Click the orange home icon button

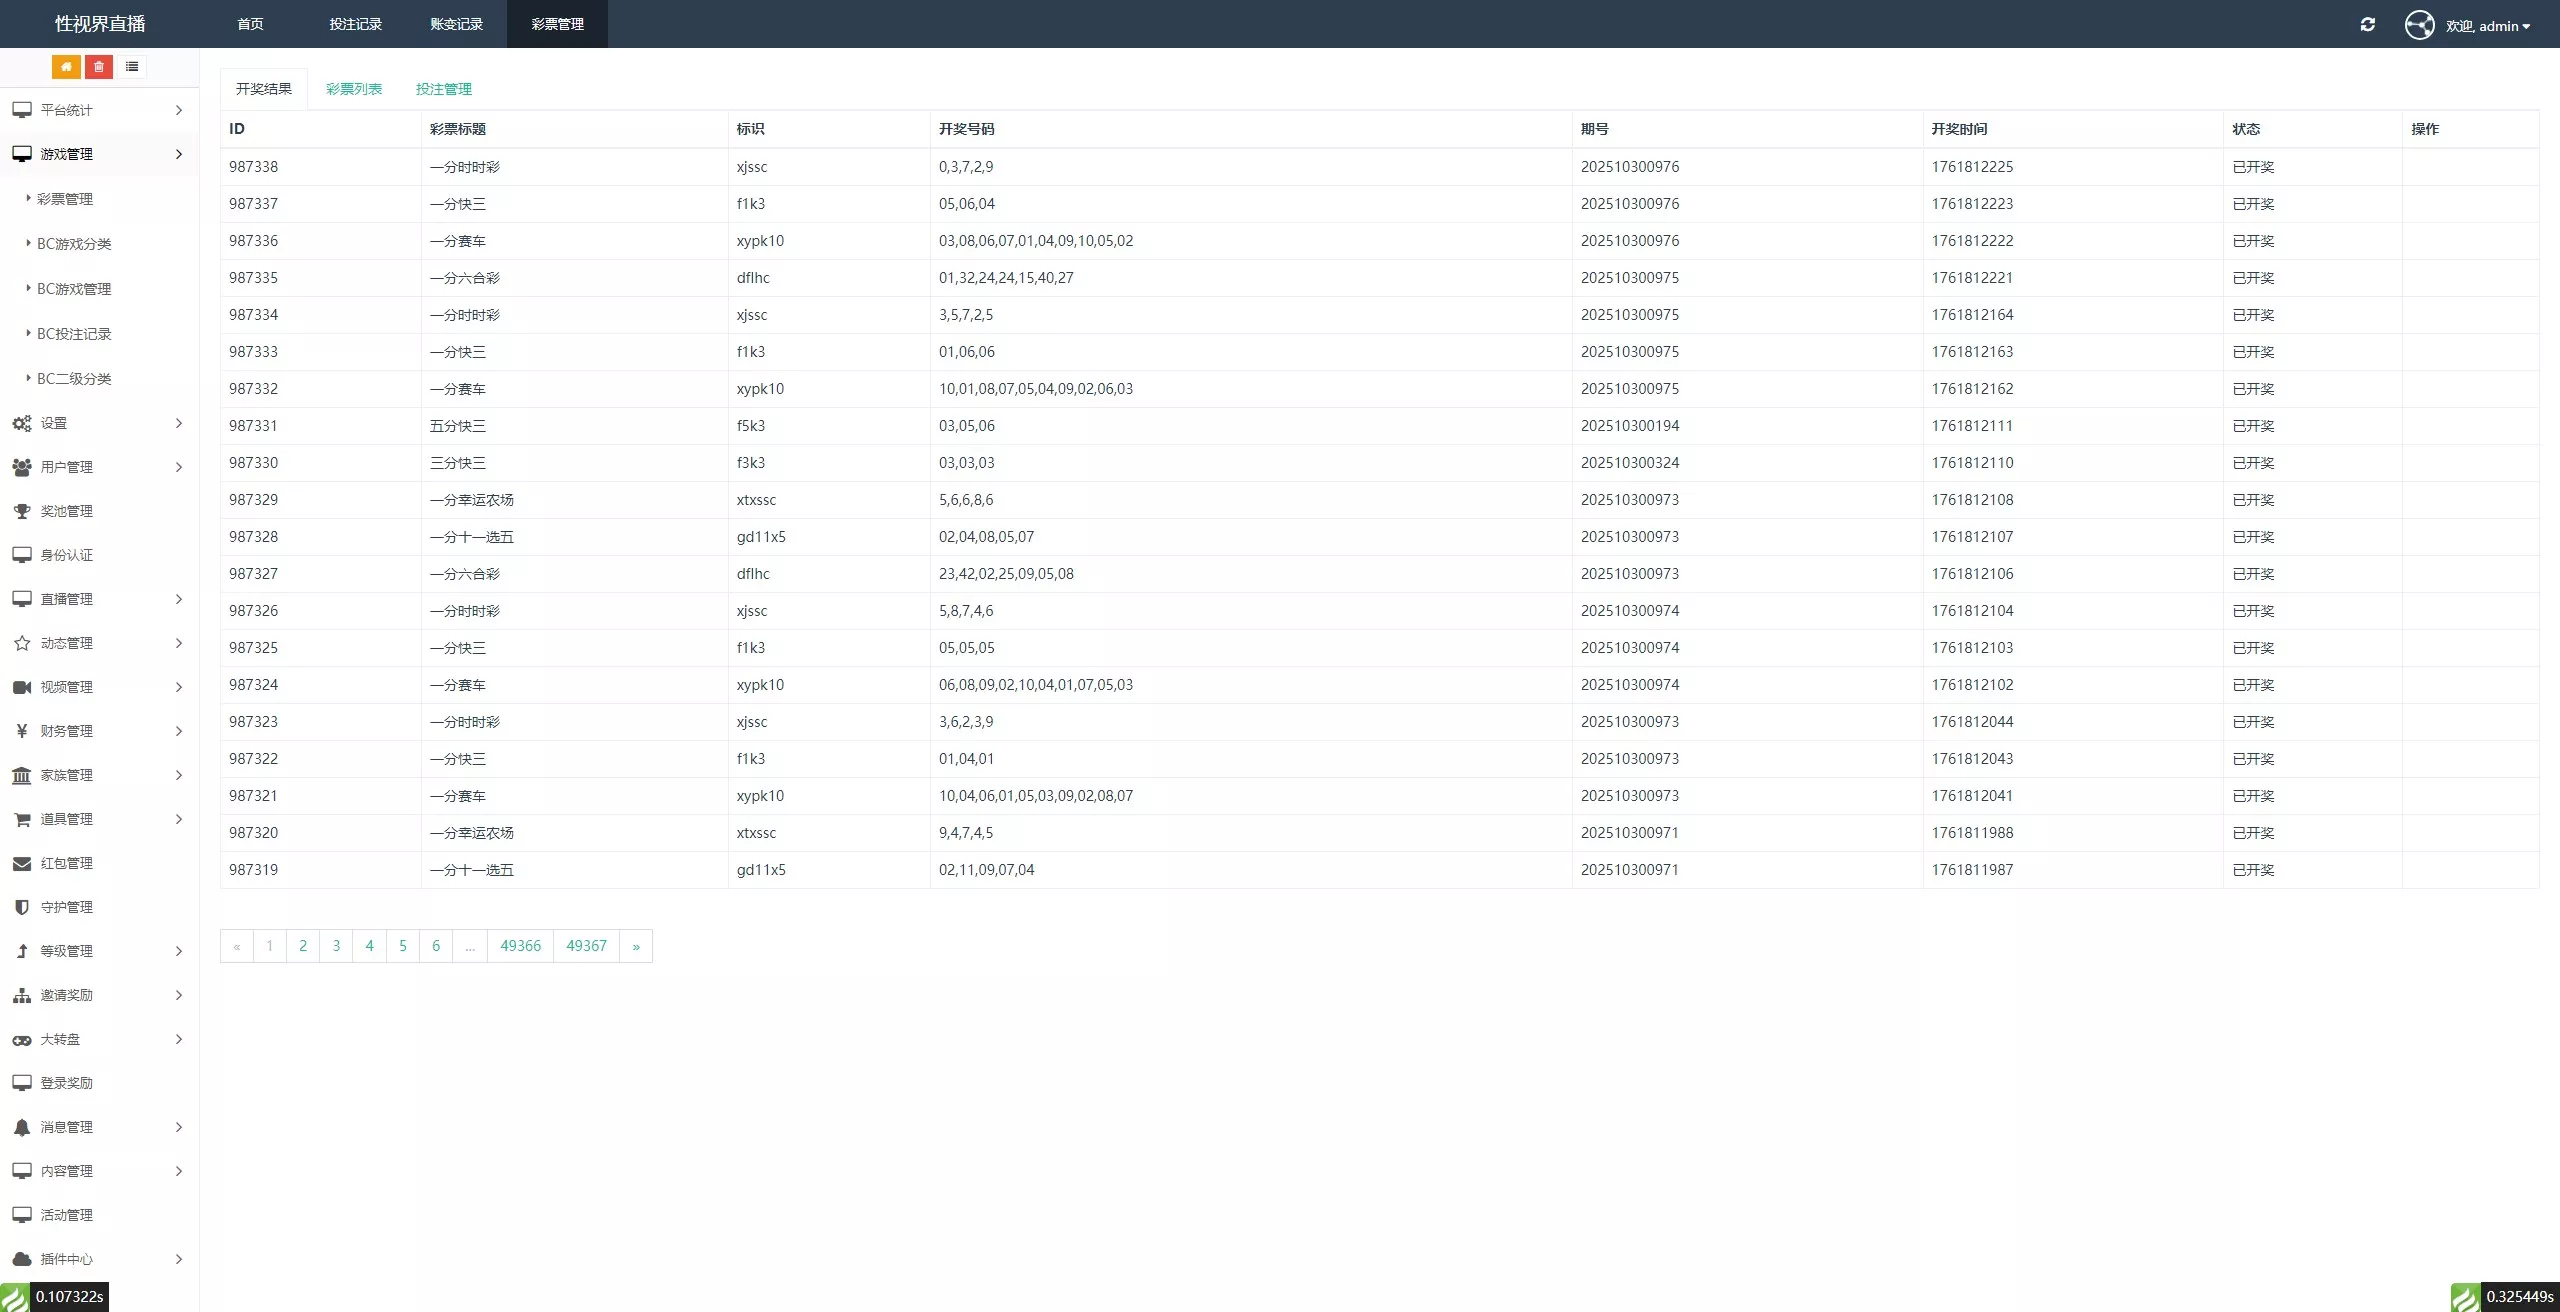(66, 67)
